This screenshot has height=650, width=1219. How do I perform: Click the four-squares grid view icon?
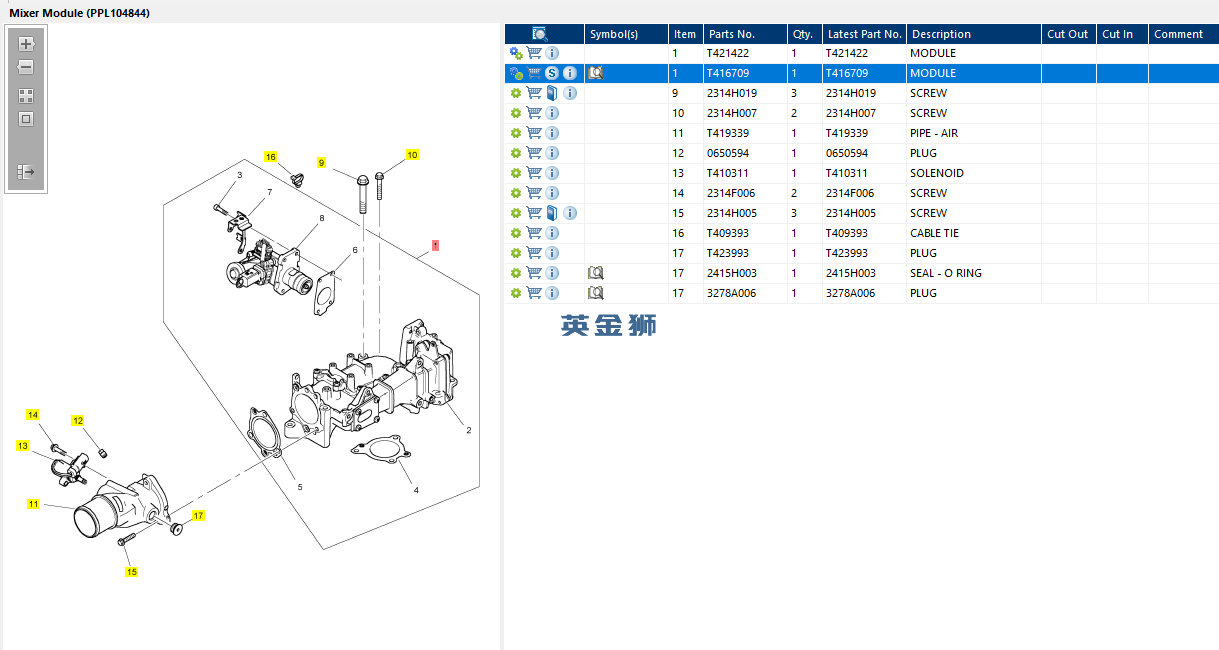[26, 96]
